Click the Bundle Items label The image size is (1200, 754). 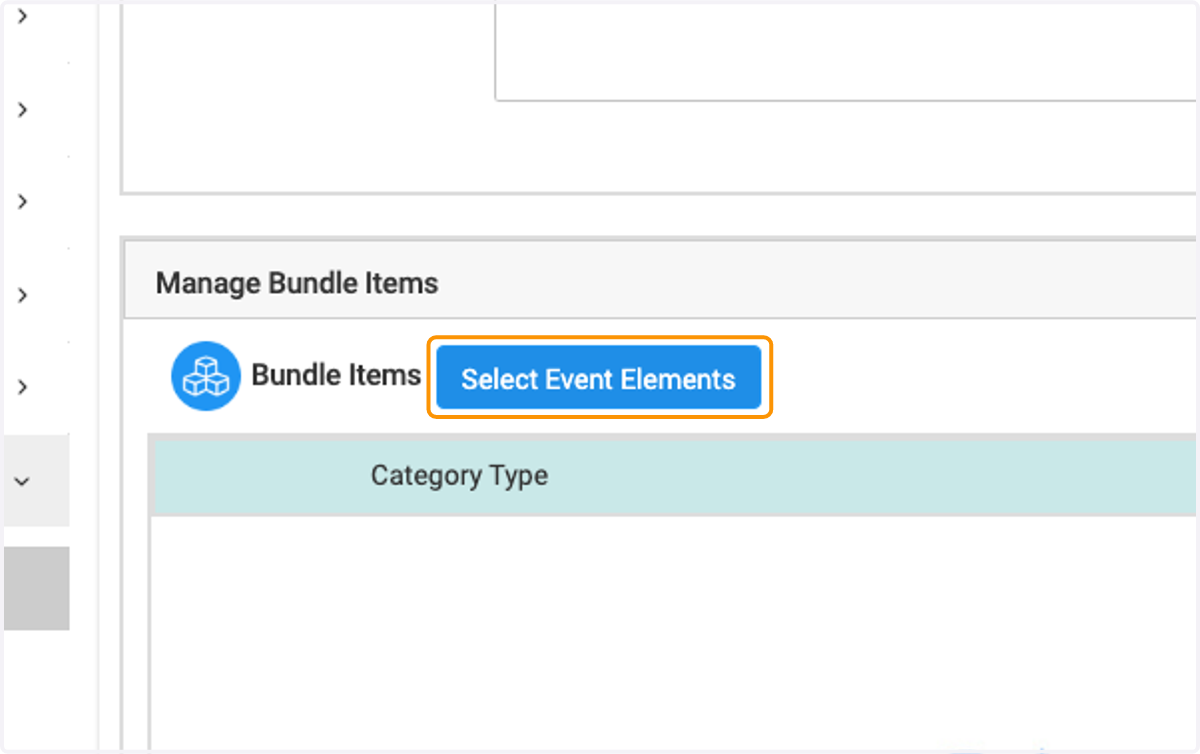(x=336, y=375)
